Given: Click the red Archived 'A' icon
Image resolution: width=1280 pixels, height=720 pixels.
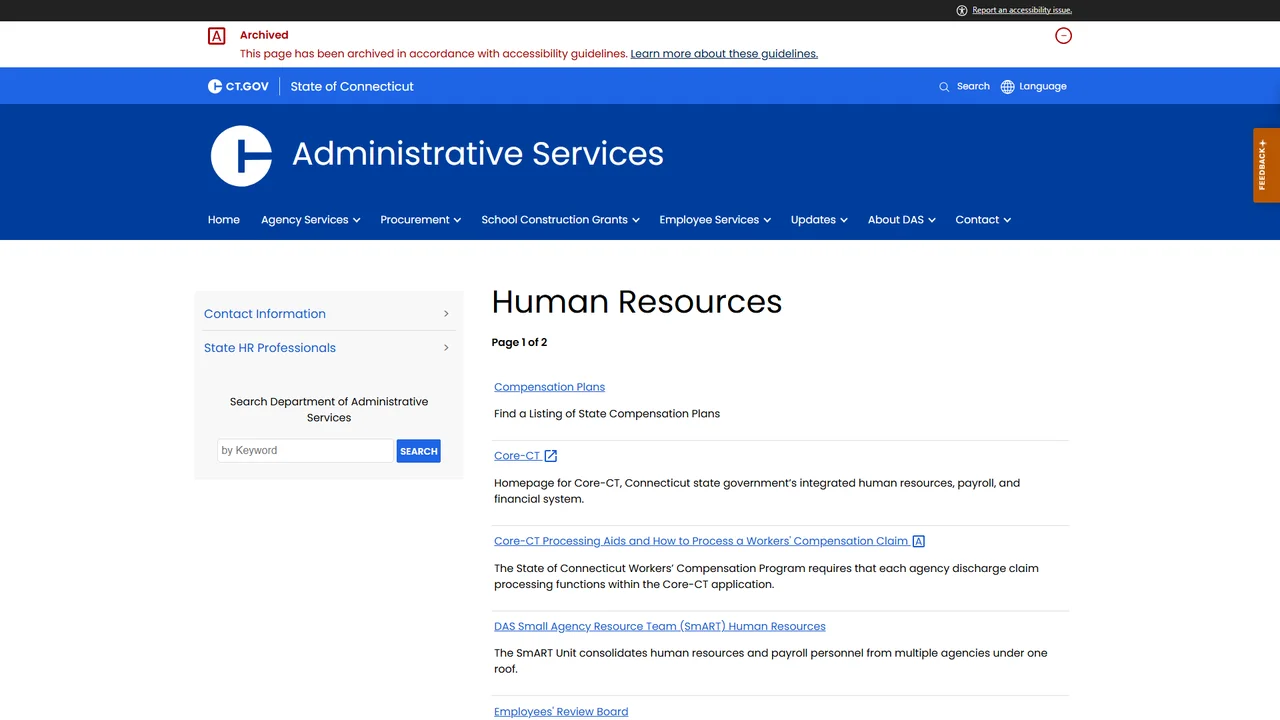Looking at the screenshot, I should pos(216,36).
